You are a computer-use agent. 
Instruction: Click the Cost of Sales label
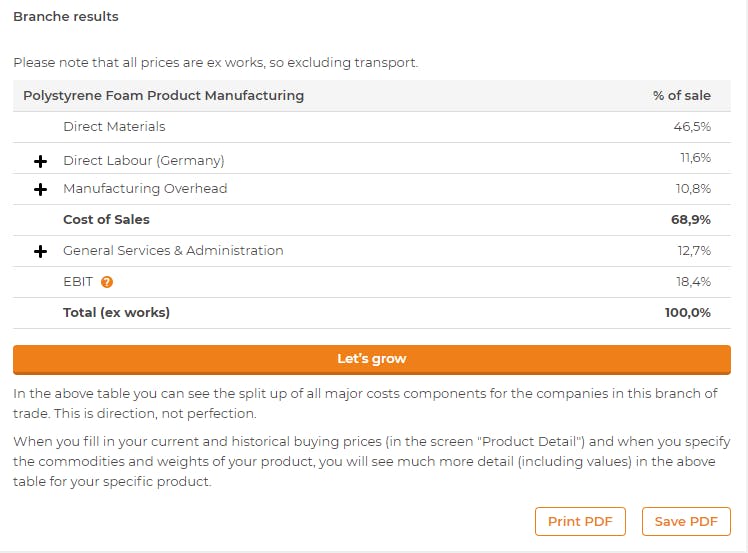click(106, 219)
